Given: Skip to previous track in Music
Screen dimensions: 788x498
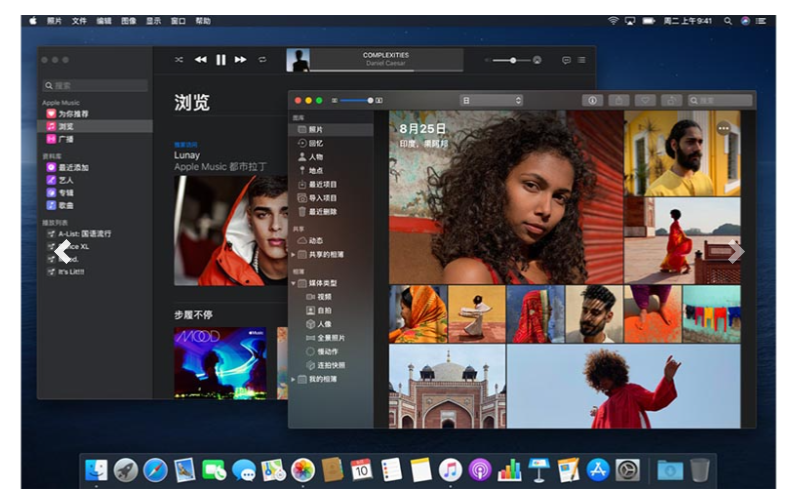Looking at the screenshot, I should 201,60.
